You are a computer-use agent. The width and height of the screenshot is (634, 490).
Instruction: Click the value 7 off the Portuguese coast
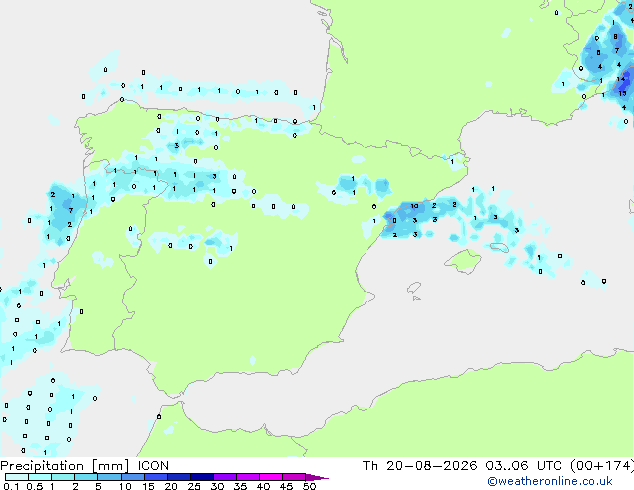(71, 210)
